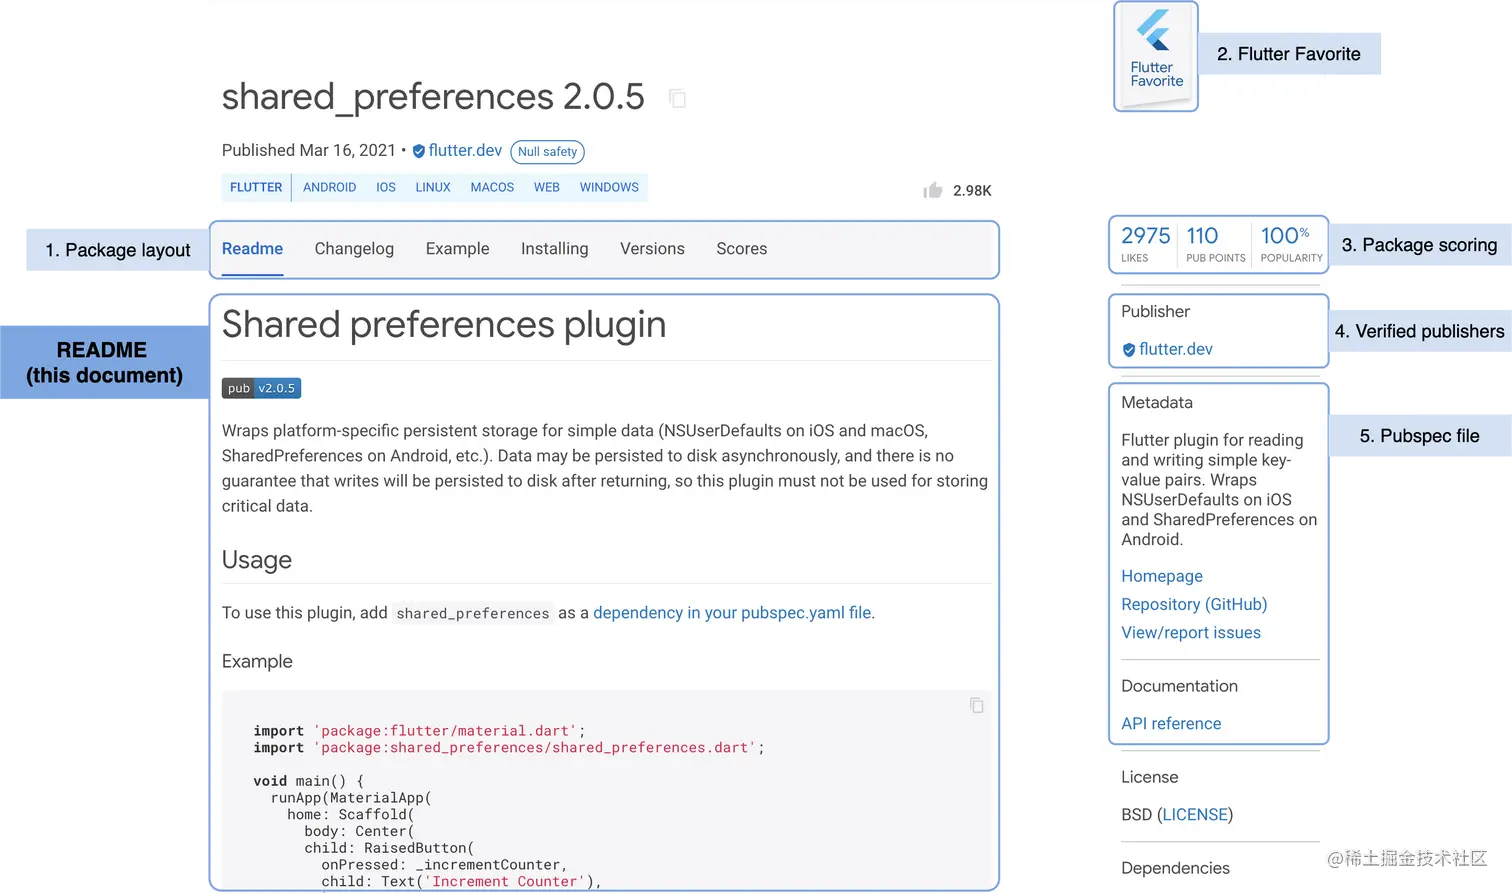This screenshot has width=1512, height=893.
Task: Click the thumbs-up like icon
Action: [x=933, y=190]
